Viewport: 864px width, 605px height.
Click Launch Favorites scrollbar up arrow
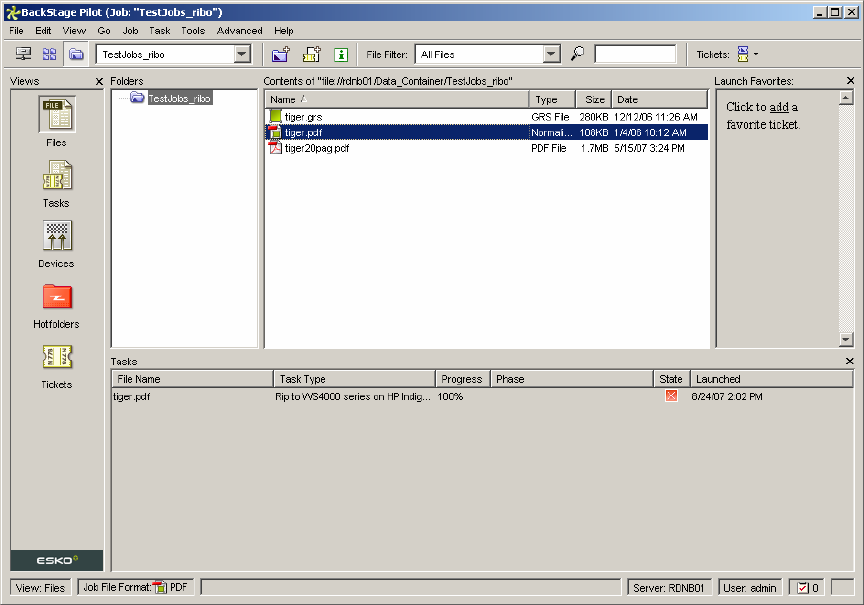pos(846,98)
